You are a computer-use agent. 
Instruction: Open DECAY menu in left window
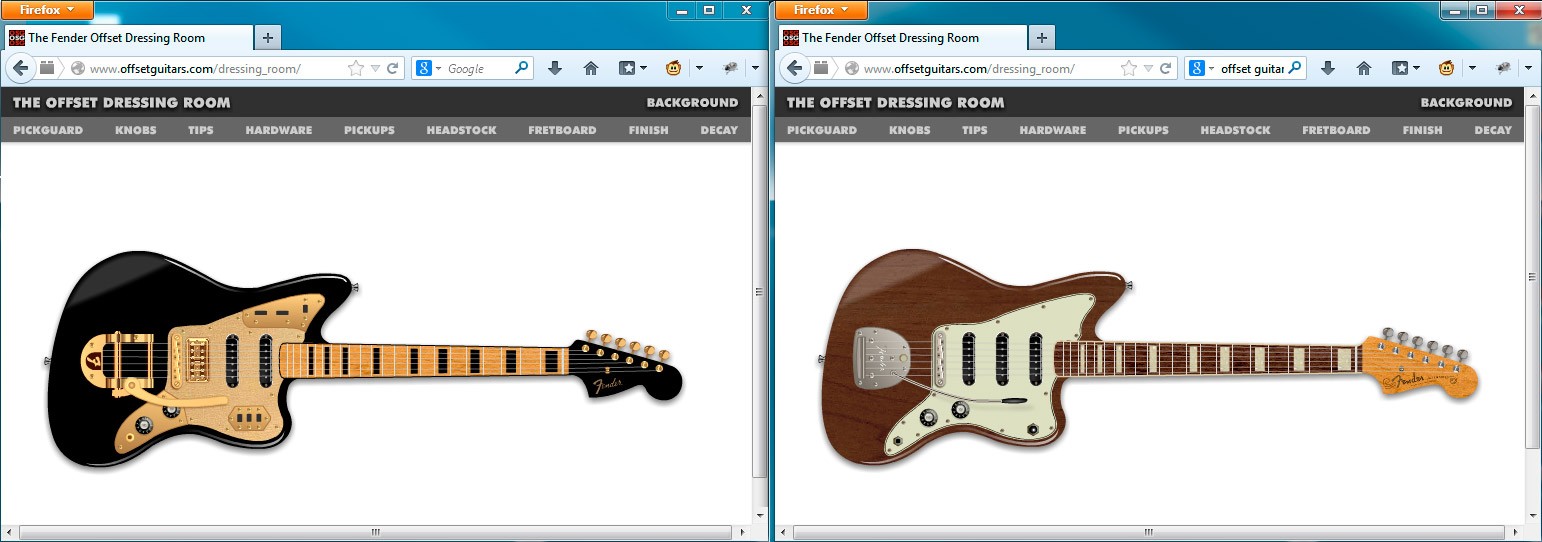(x=719, y=130)
